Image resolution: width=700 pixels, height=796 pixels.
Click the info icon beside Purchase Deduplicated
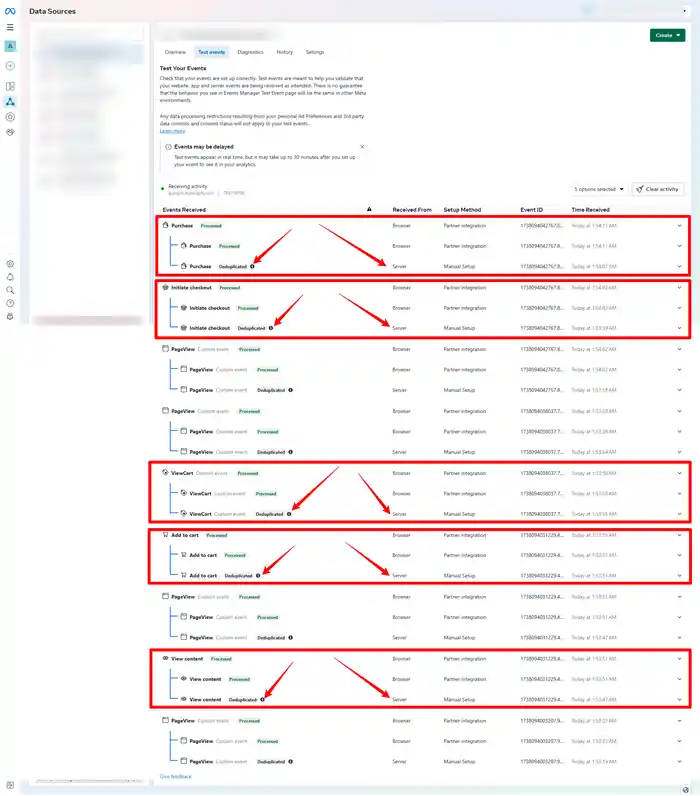point(252,267)
